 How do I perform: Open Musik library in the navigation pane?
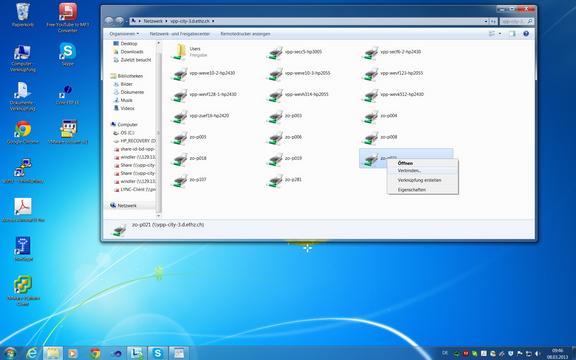[x=123, y=100]
